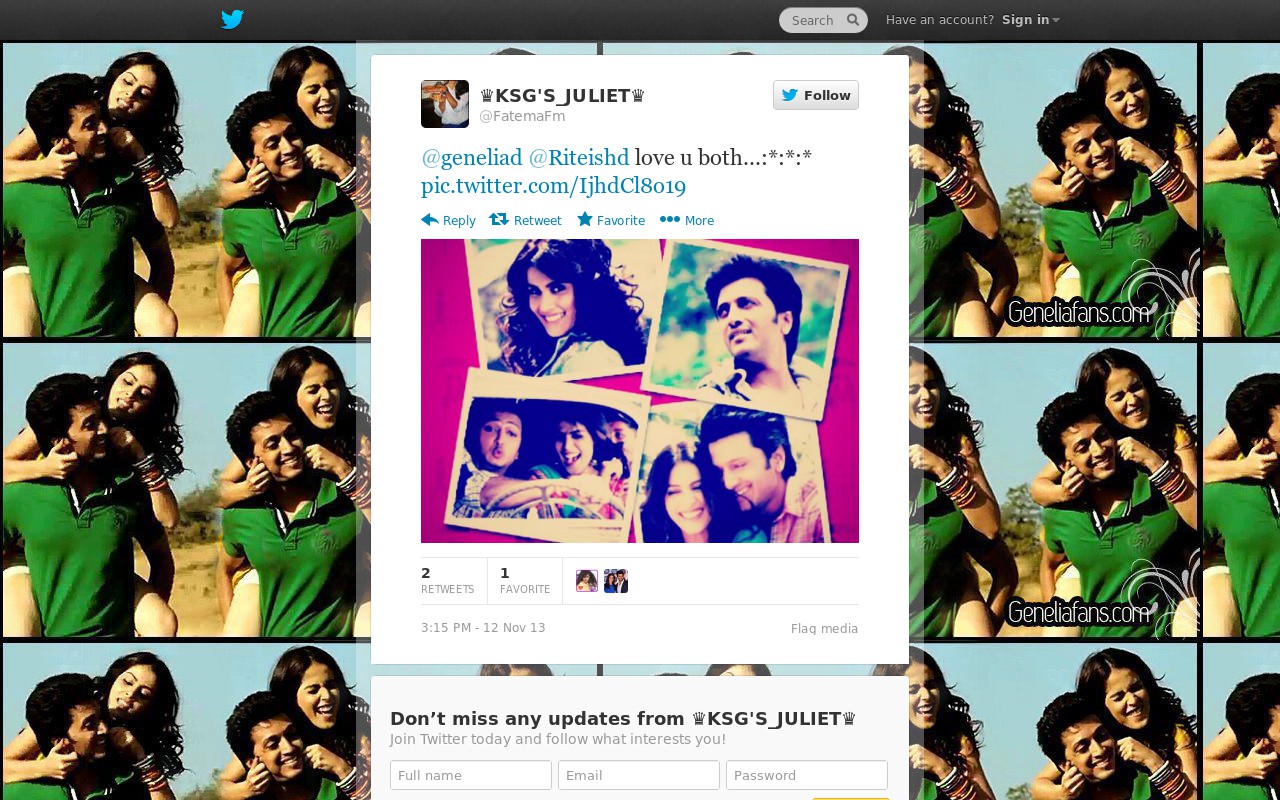Open the tweet's photo collage
Screen dimensions: 1280x800
point(640,391)
